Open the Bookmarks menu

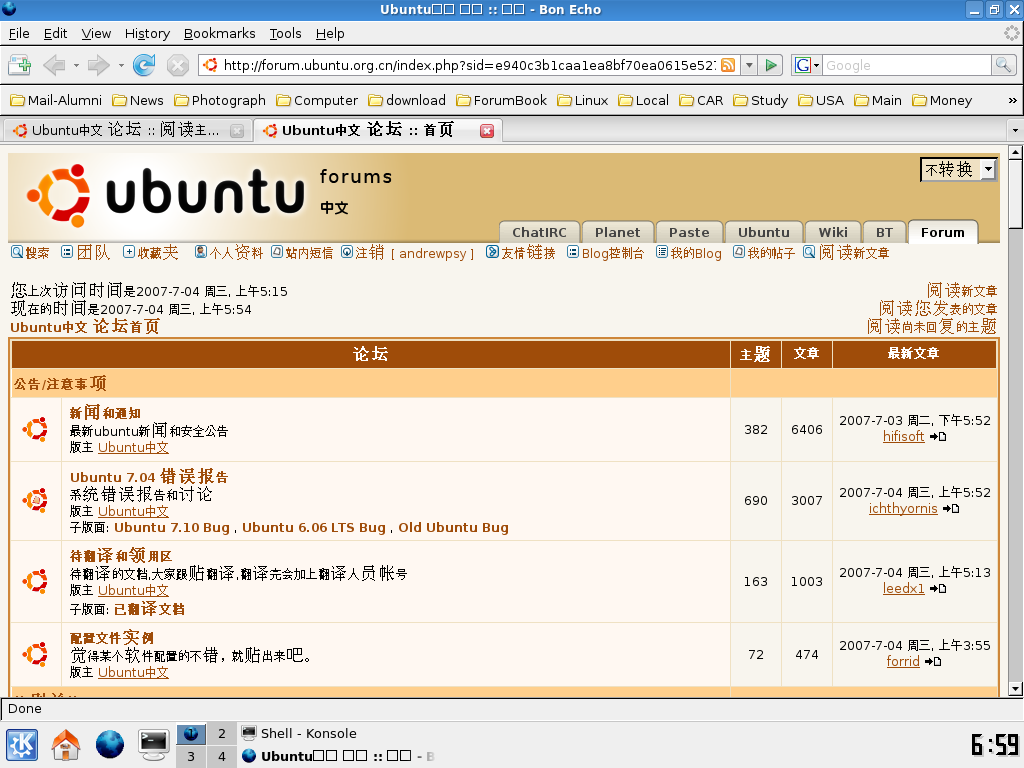pyautogui.click(x=219, y=33)
